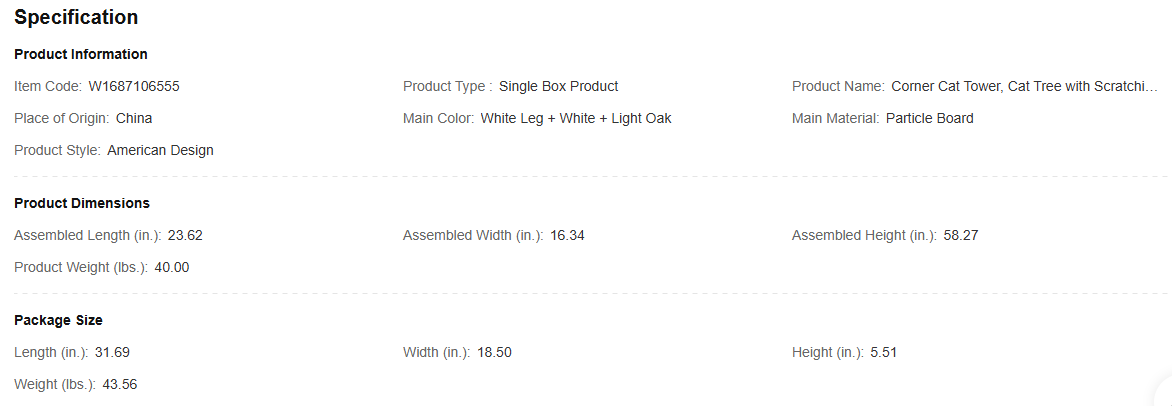
Task: Click assembled height value 58.27
Action: pos(961,236)
